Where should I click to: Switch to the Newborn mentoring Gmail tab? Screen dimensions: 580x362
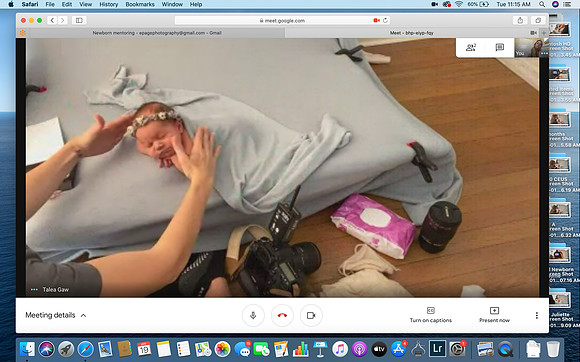click(157, 33)
